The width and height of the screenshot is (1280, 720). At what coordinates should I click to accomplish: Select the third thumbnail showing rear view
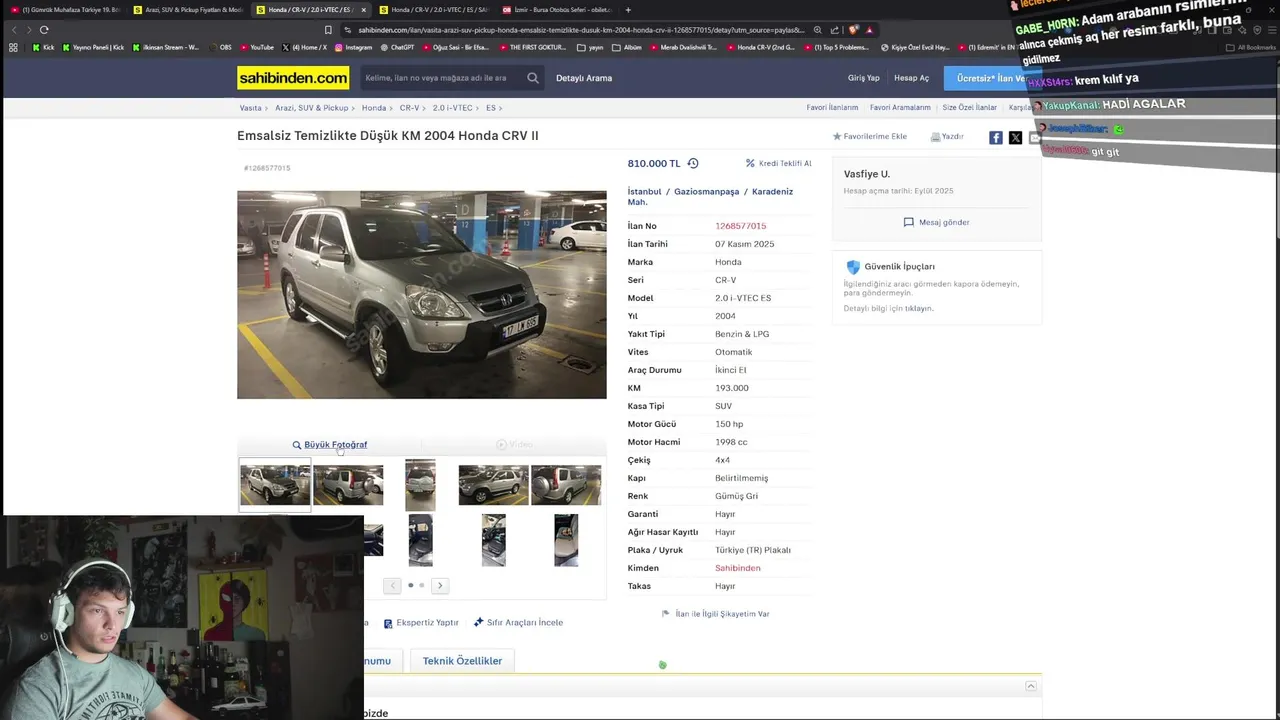(x=420, y=485)
